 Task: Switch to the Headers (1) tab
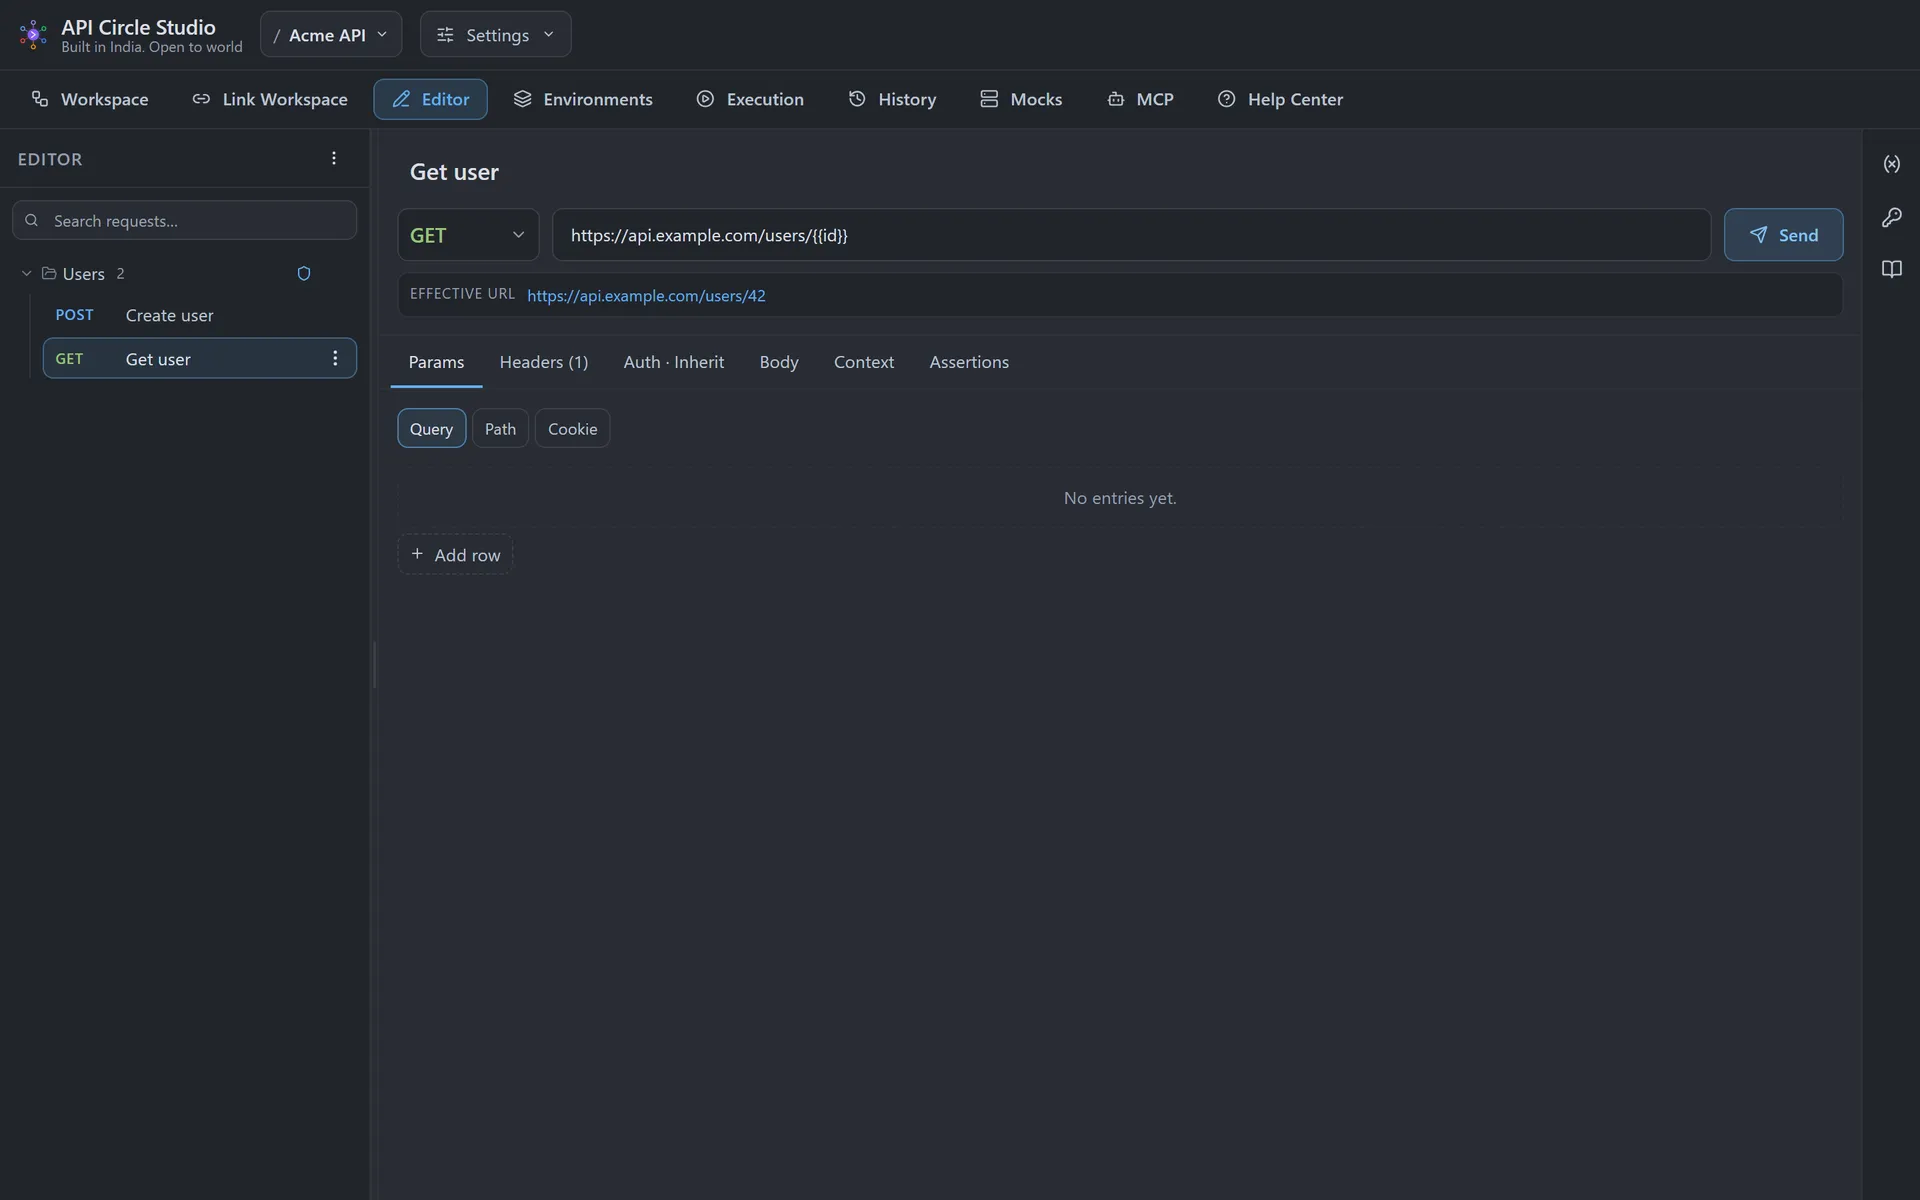pyautogui.click(x=544, y=362)
